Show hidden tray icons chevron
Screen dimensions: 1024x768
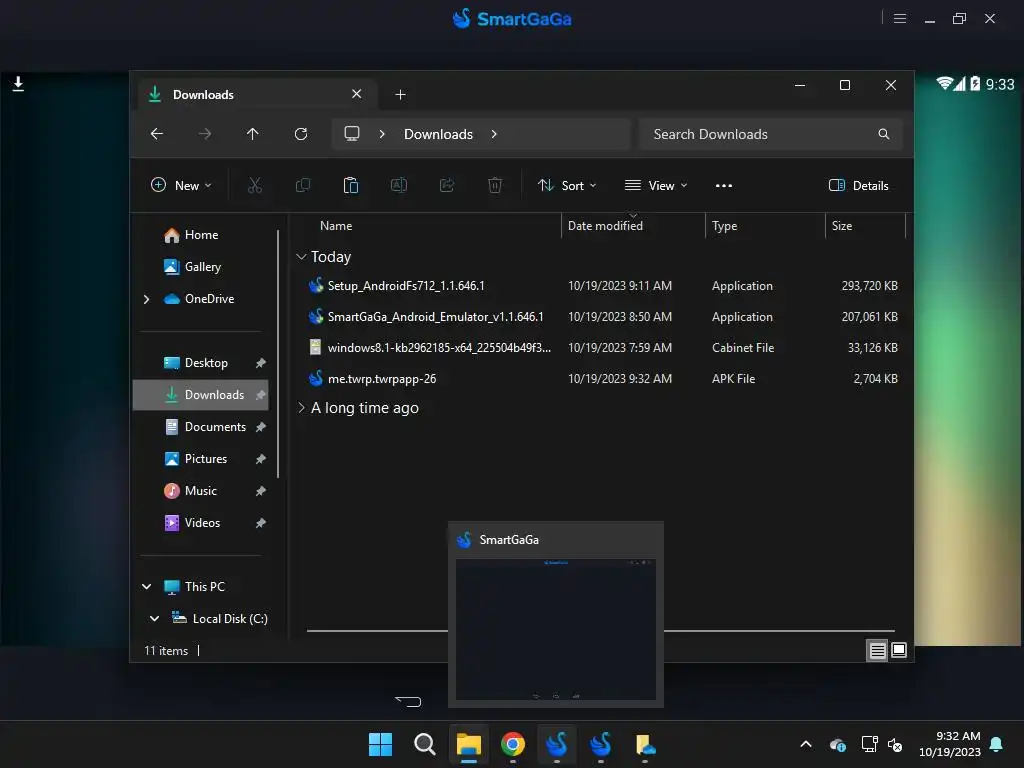click(x=806, y=744)
